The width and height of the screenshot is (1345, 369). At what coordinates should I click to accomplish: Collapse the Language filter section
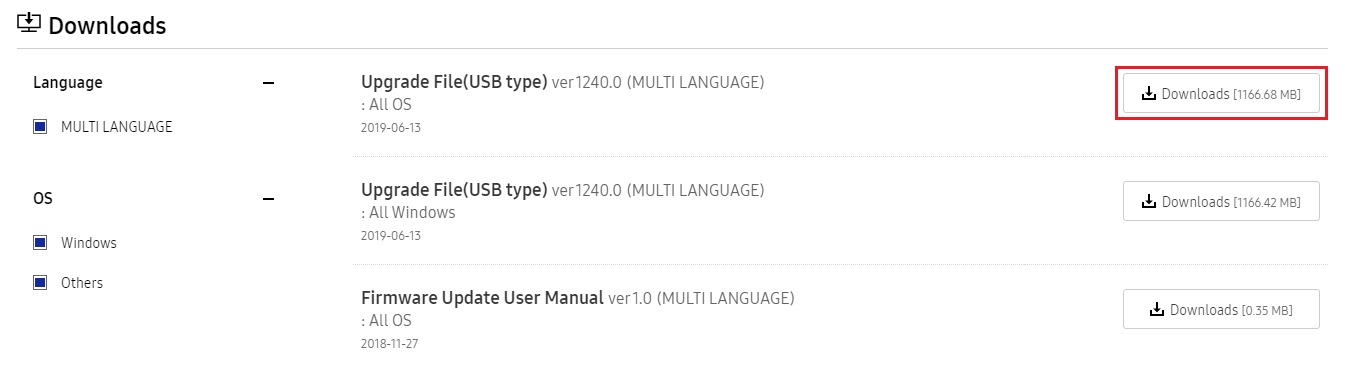268,83
